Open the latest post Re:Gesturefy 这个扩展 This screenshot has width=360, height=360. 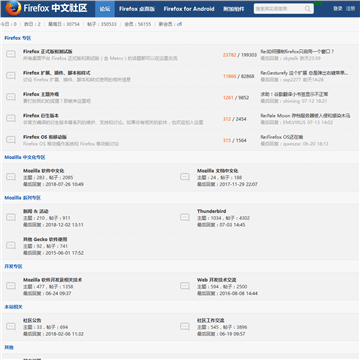click(x=304, y=73)
